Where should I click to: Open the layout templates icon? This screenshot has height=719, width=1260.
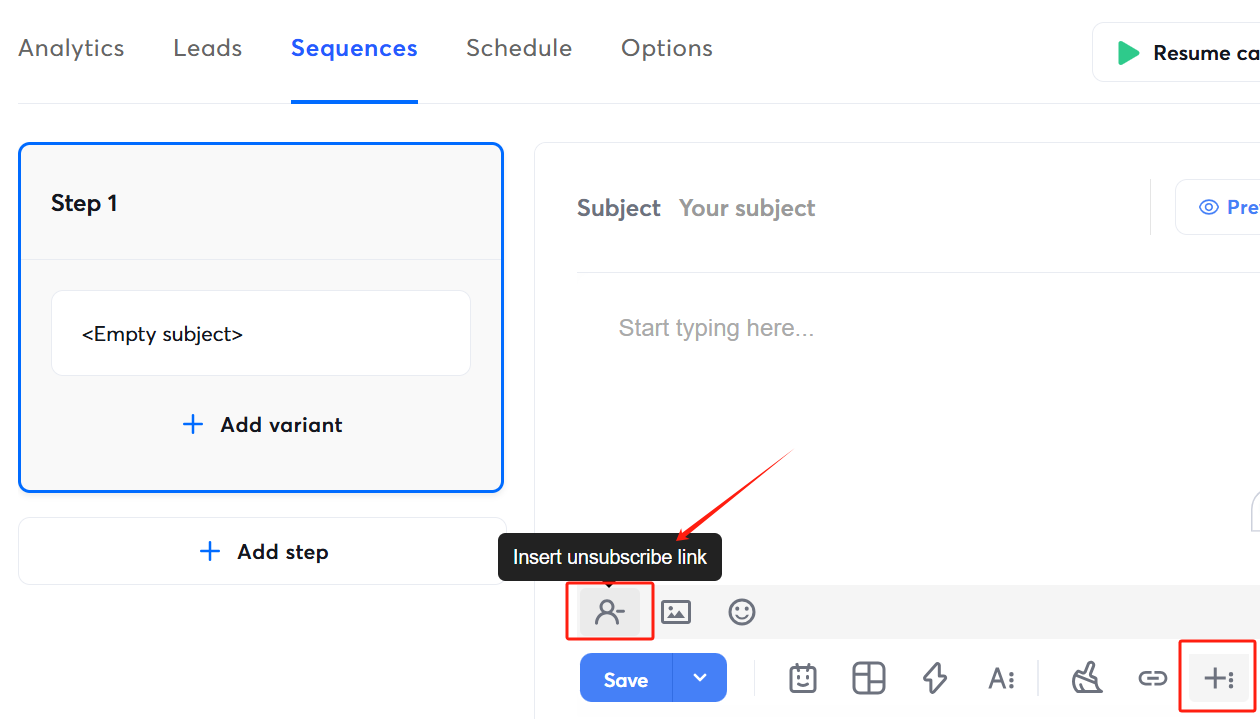point(869,678)
